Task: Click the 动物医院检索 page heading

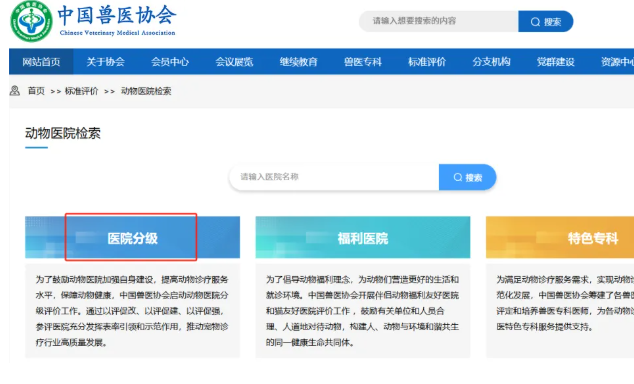Action: (63, 133)
